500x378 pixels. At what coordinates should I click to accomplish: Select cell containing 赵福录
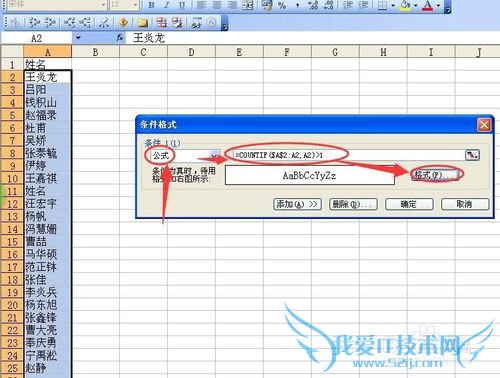tap(47, 115)
